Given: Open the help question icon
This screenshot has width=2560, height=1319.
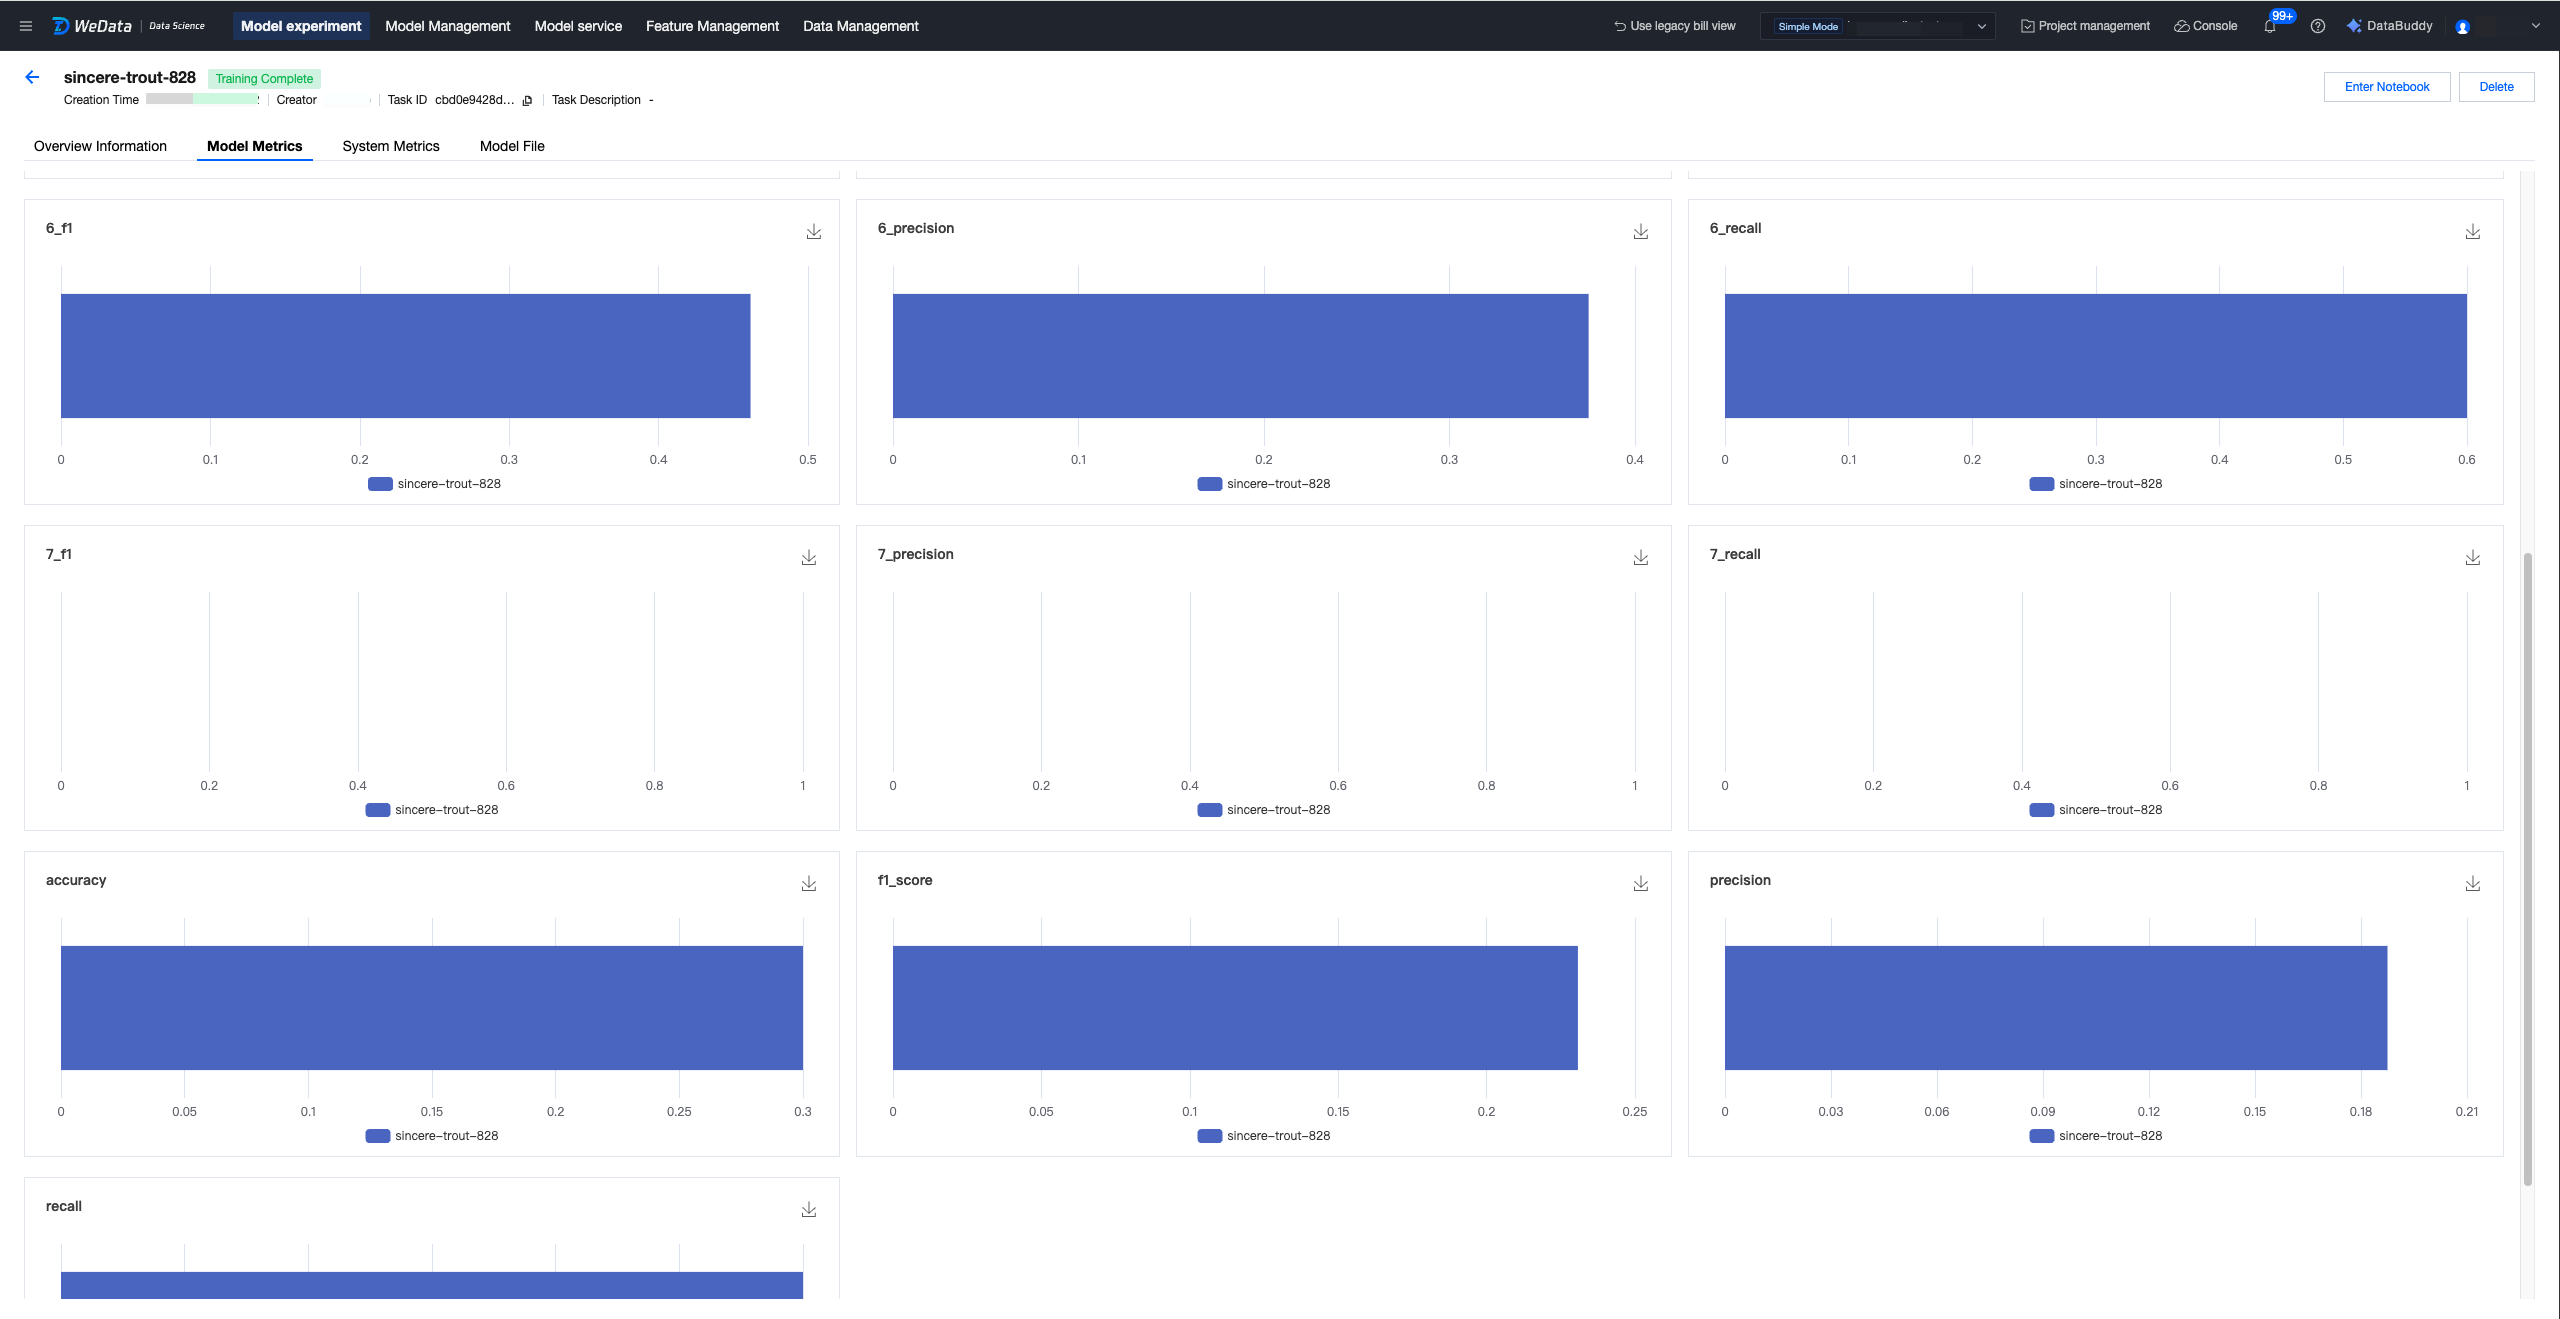Looking at the screenshot, I should pyautogui.click(x=2317, y=26).
